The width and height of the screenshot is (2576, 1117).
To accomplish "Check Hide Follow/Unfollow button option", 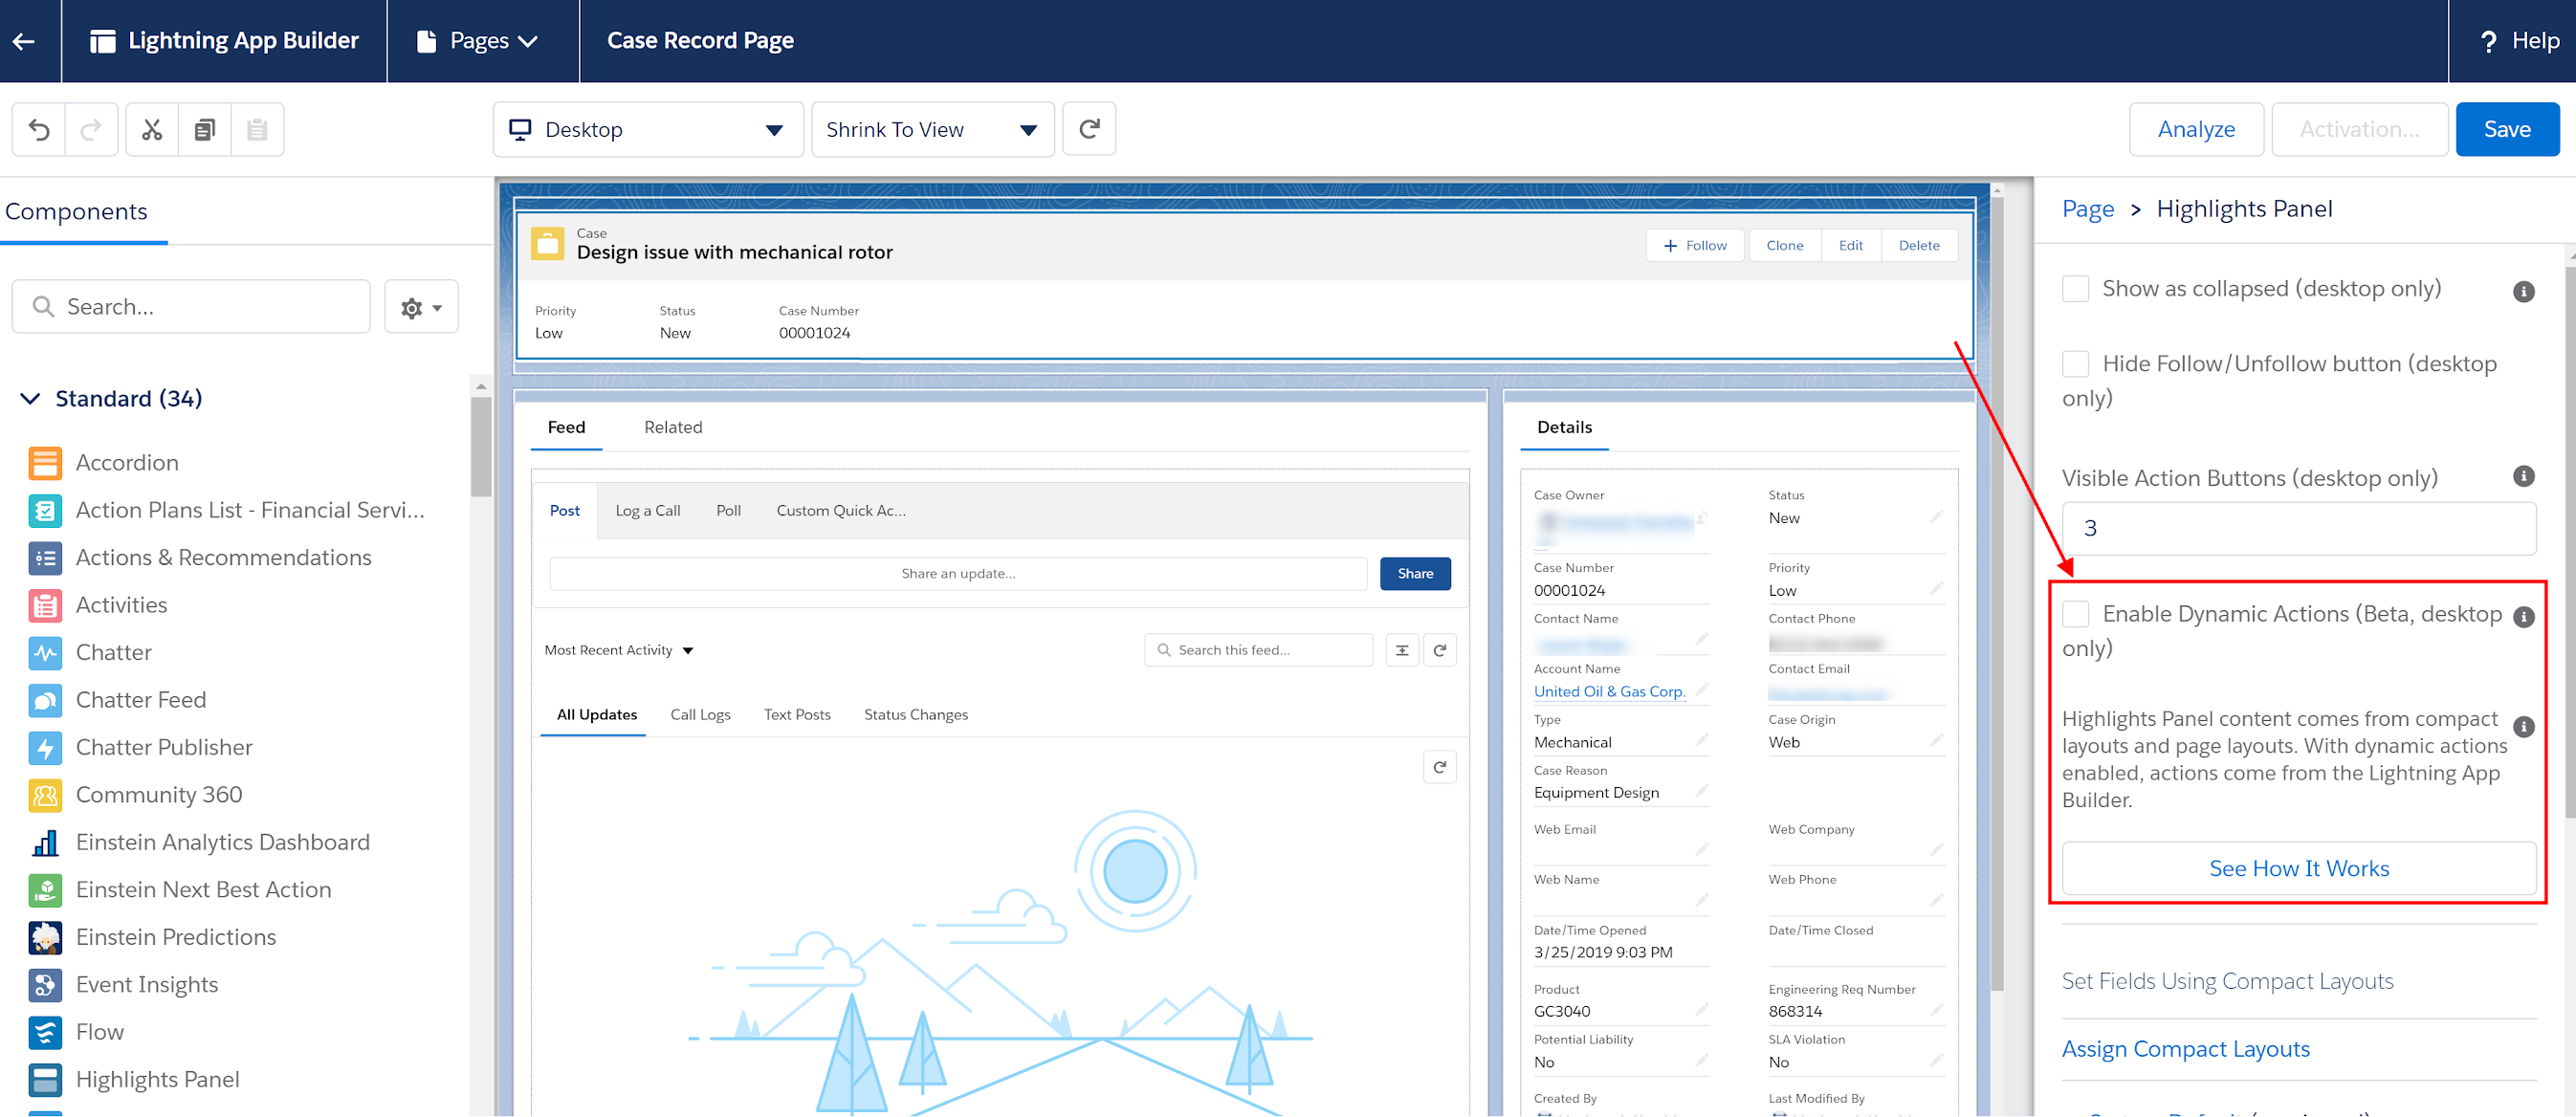I will click(x=2076, y=364).
